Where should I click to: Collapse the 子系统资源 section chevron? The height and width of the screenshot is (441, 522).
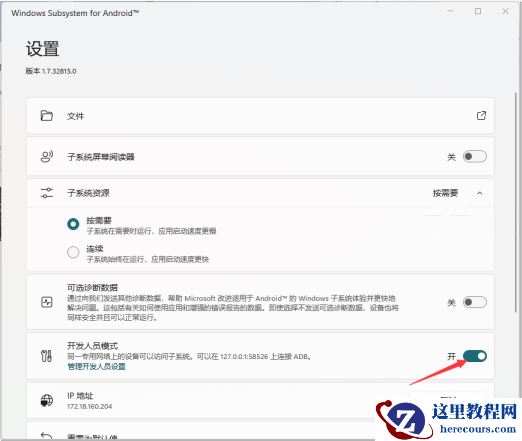[x=479, y=193]
